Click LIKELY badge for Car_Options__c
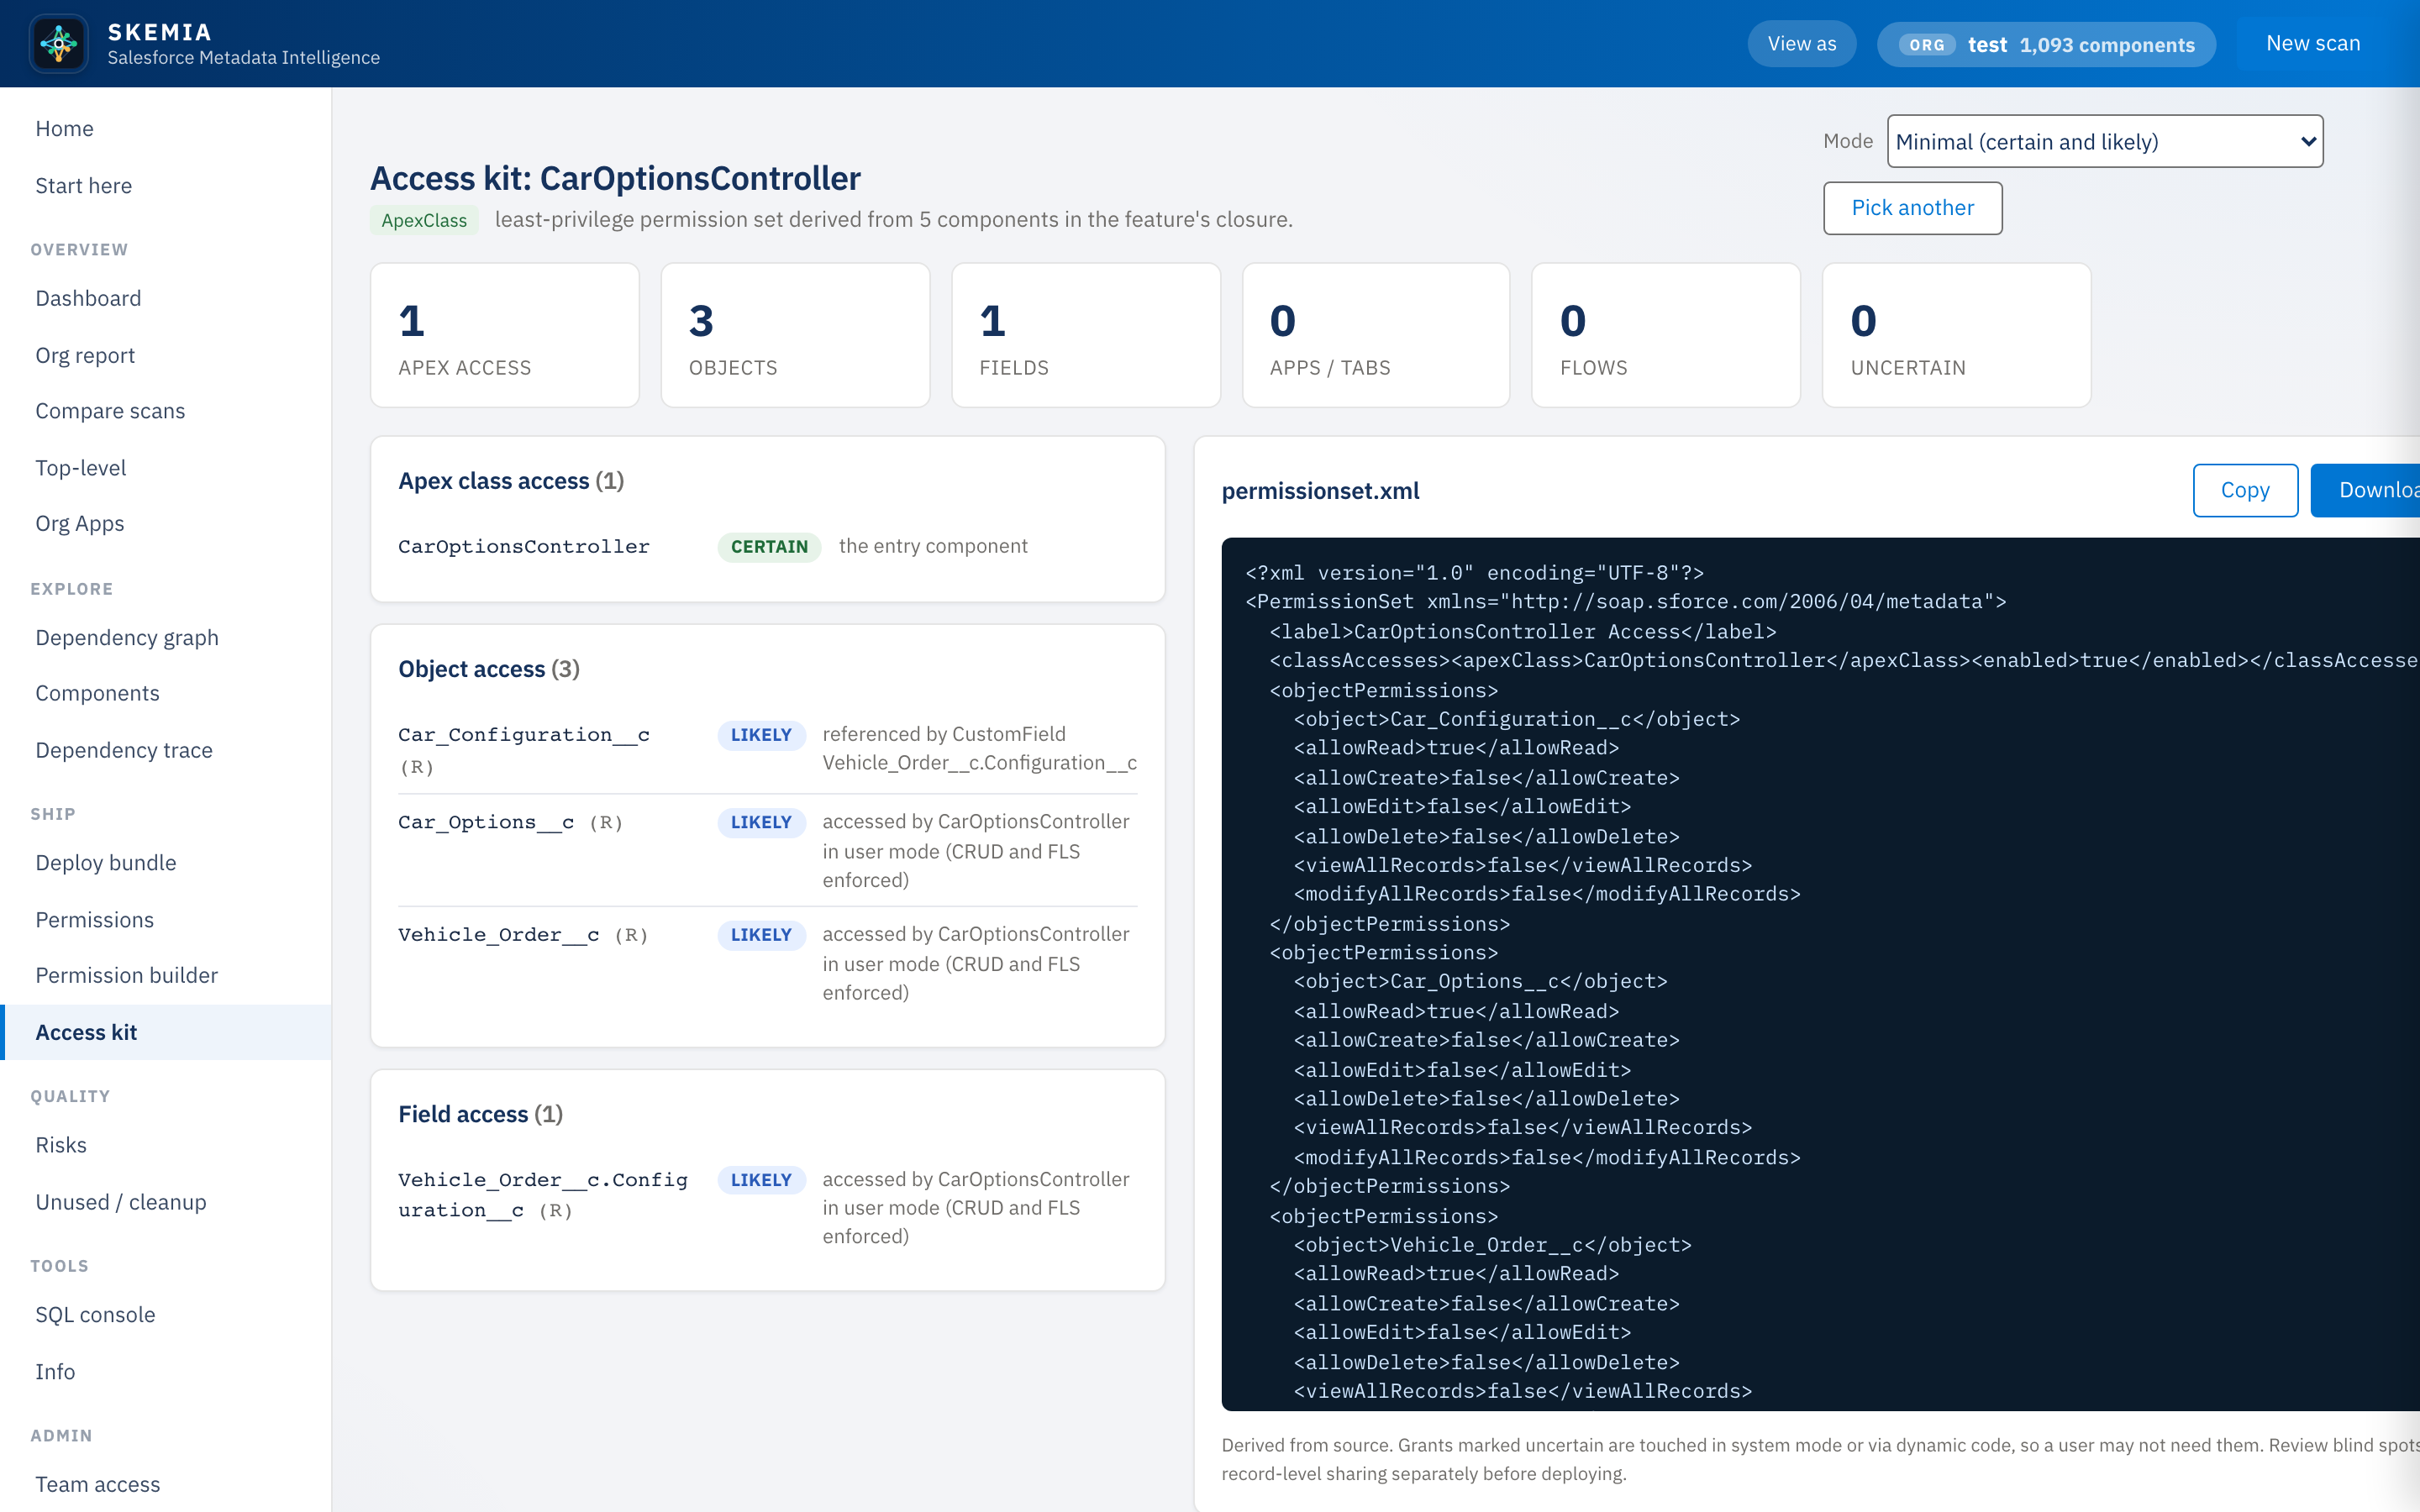The height and width of the screenshot is (1512, 2420). pos(761,822)
